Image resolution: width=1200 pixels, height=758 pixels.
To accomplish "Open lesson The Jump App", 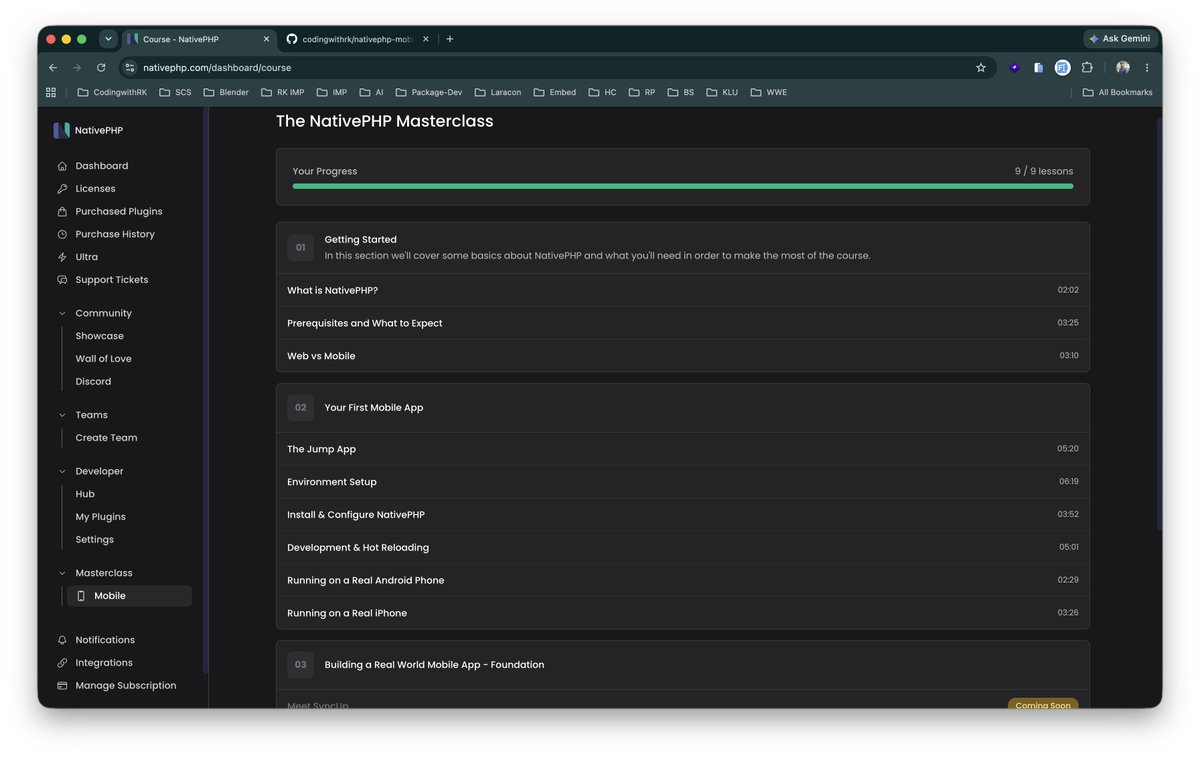I will pos(683,449).
